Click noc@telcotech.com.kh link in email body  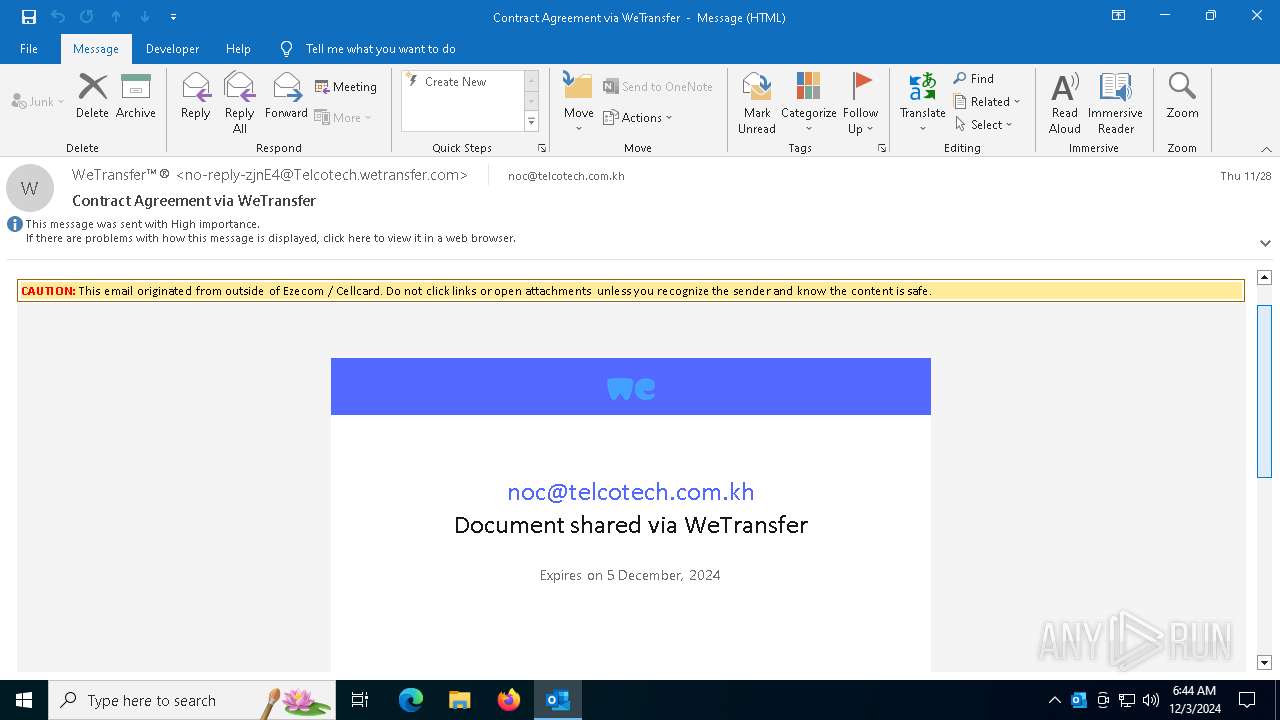click(x=631, y=491)
